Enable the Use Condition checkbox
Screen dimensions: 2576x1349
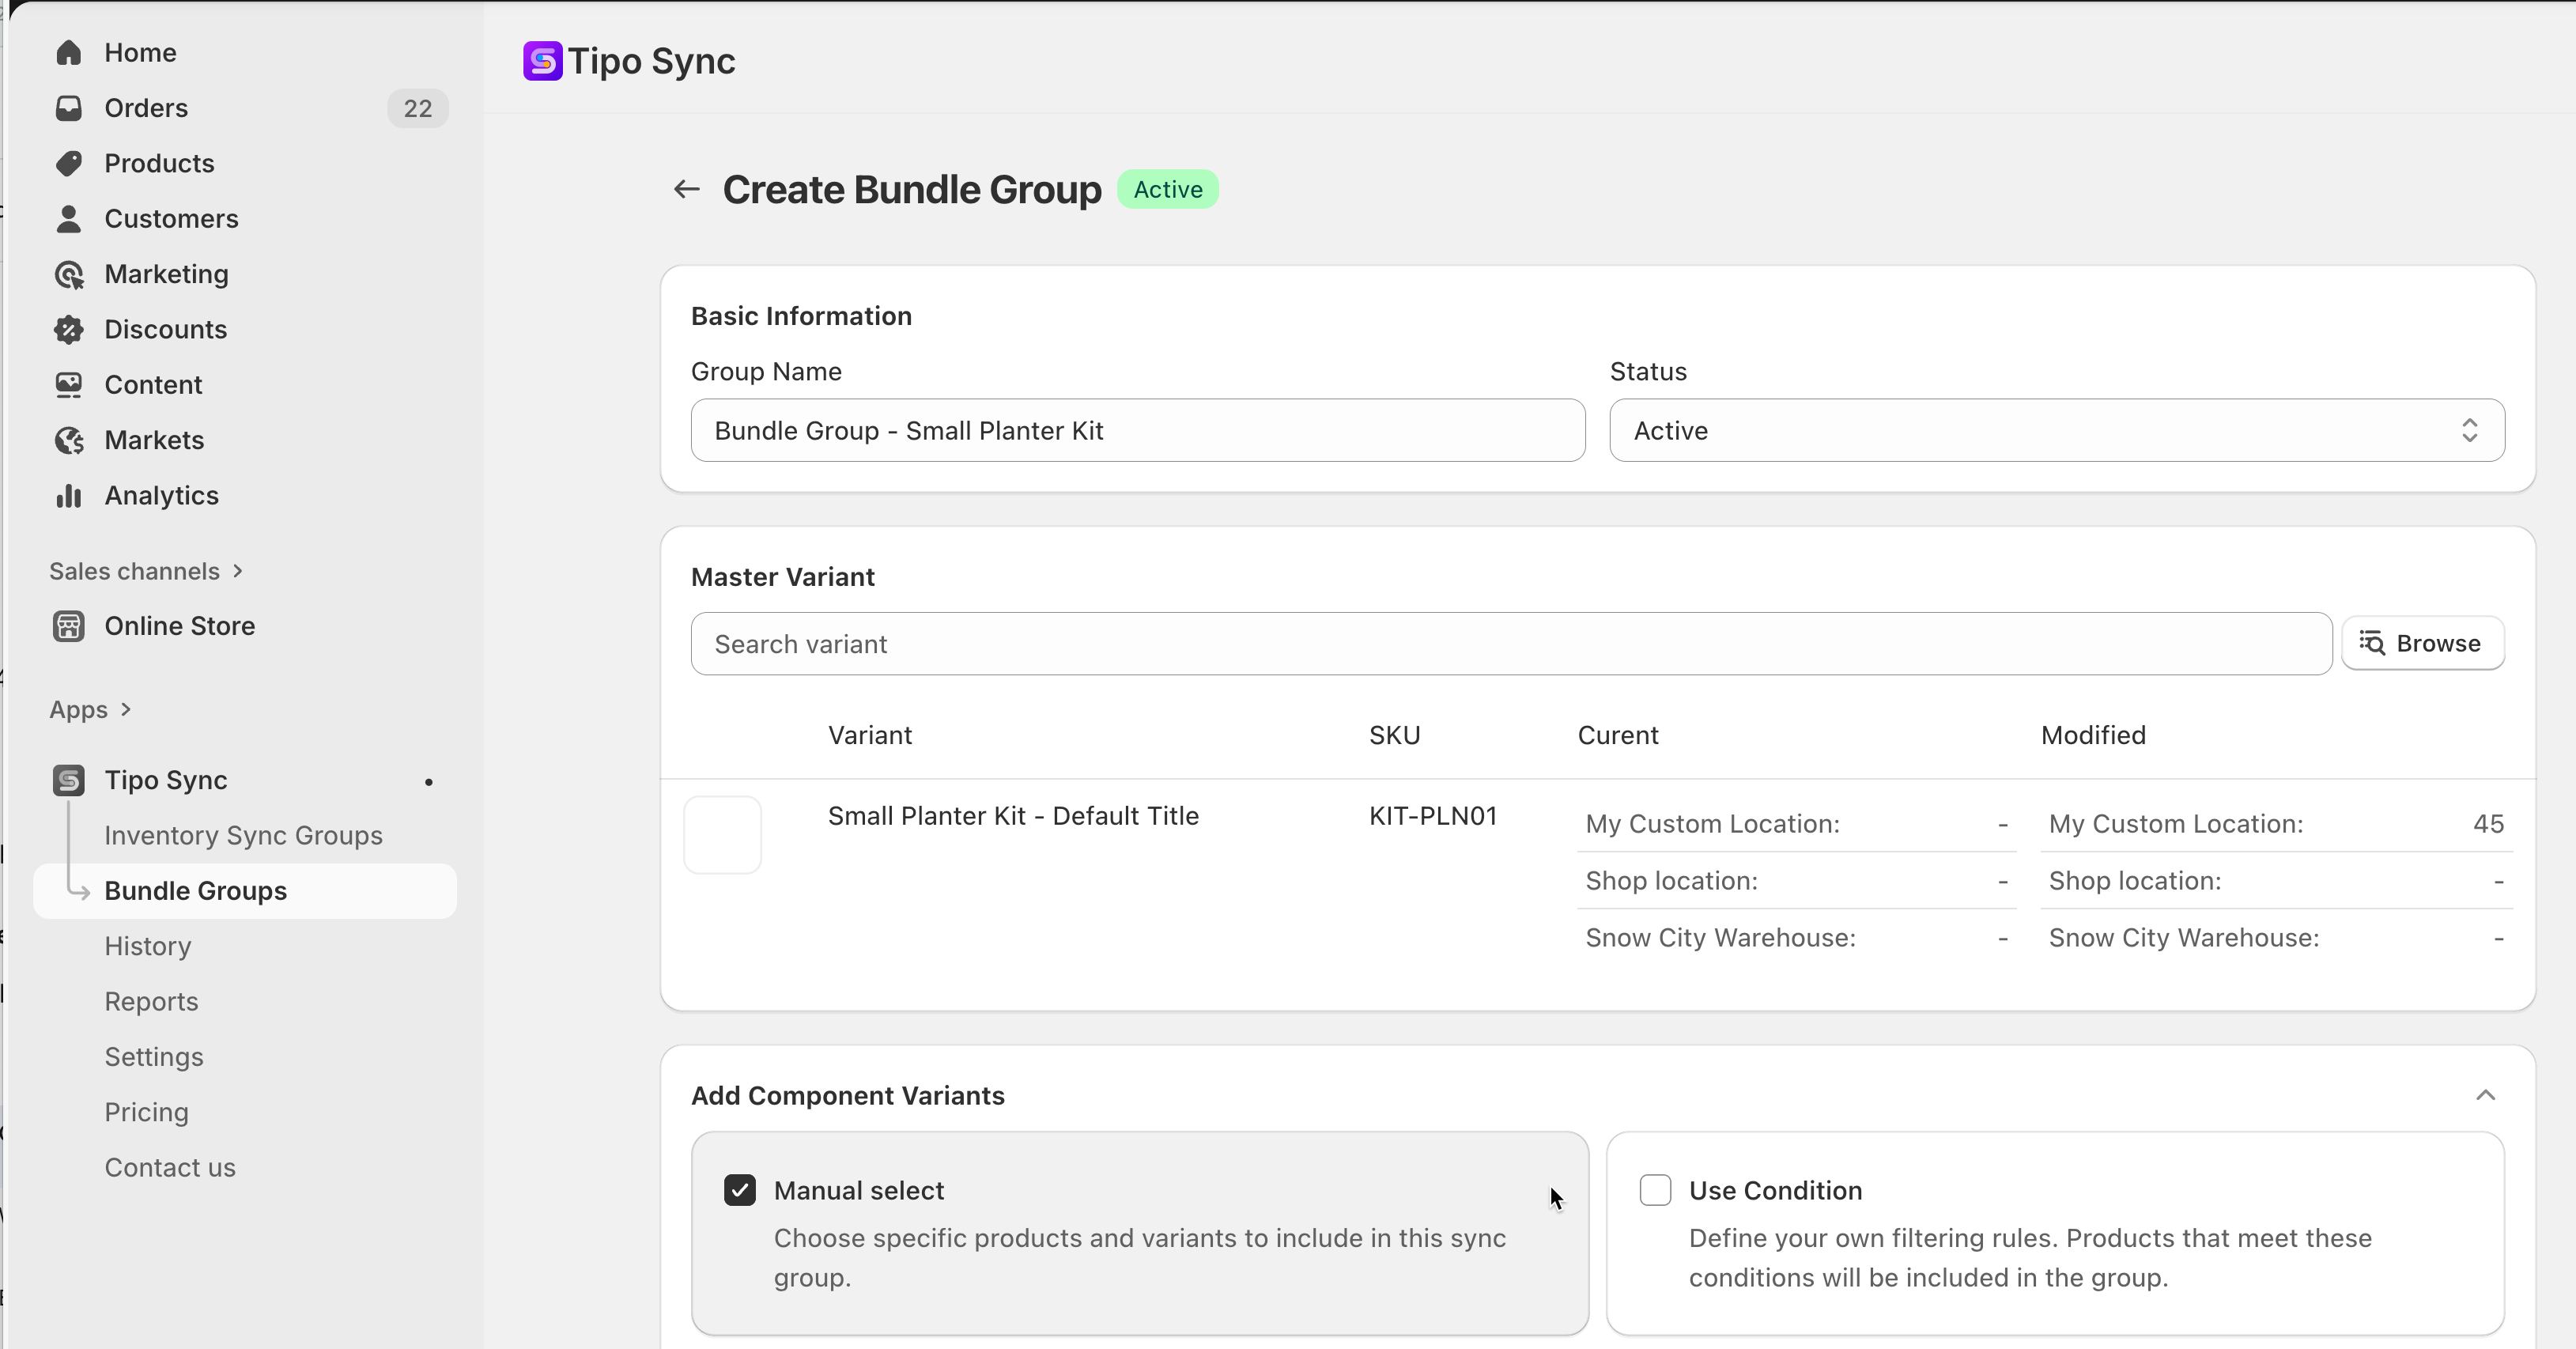[1655, 1190]
